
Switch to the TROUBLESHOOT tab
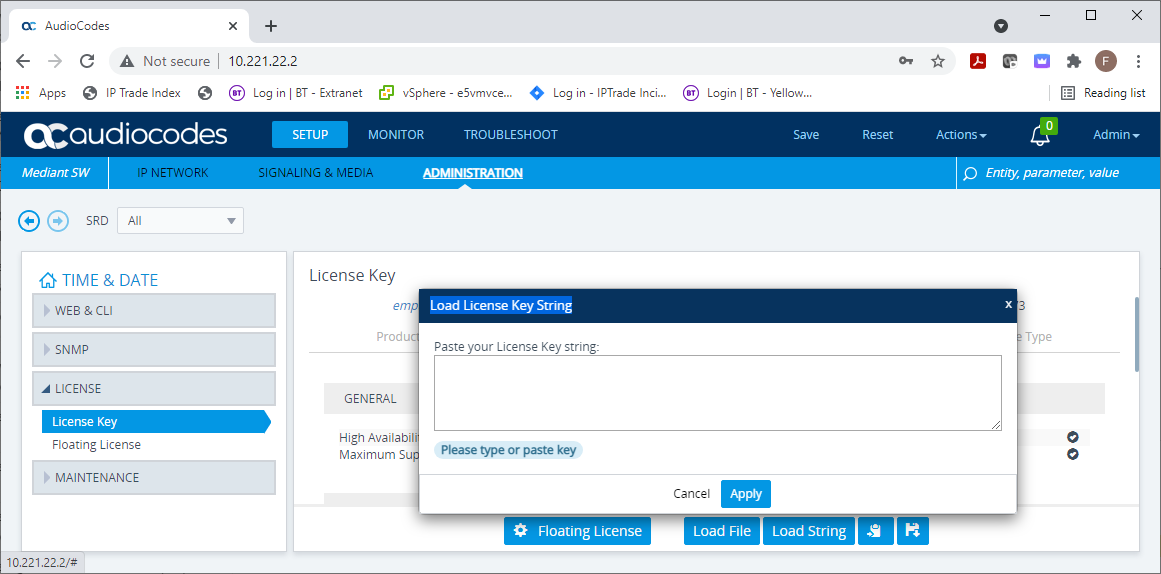click(511, 135)
